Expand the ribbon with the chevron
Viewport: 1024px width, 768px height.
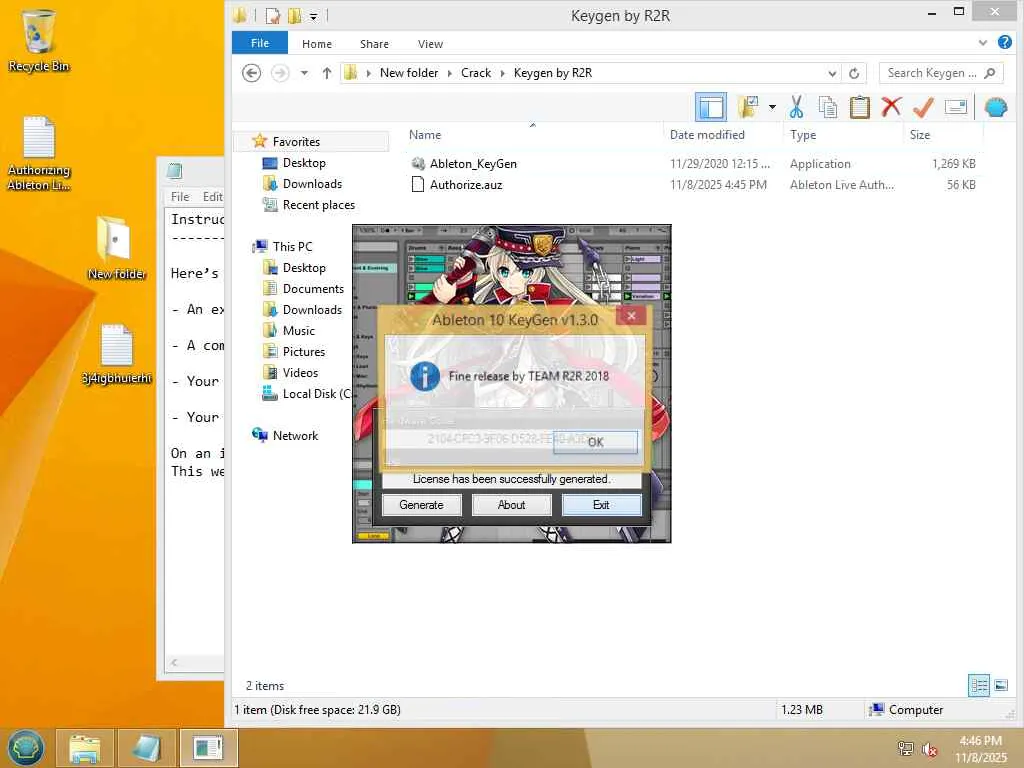point(982,43)
